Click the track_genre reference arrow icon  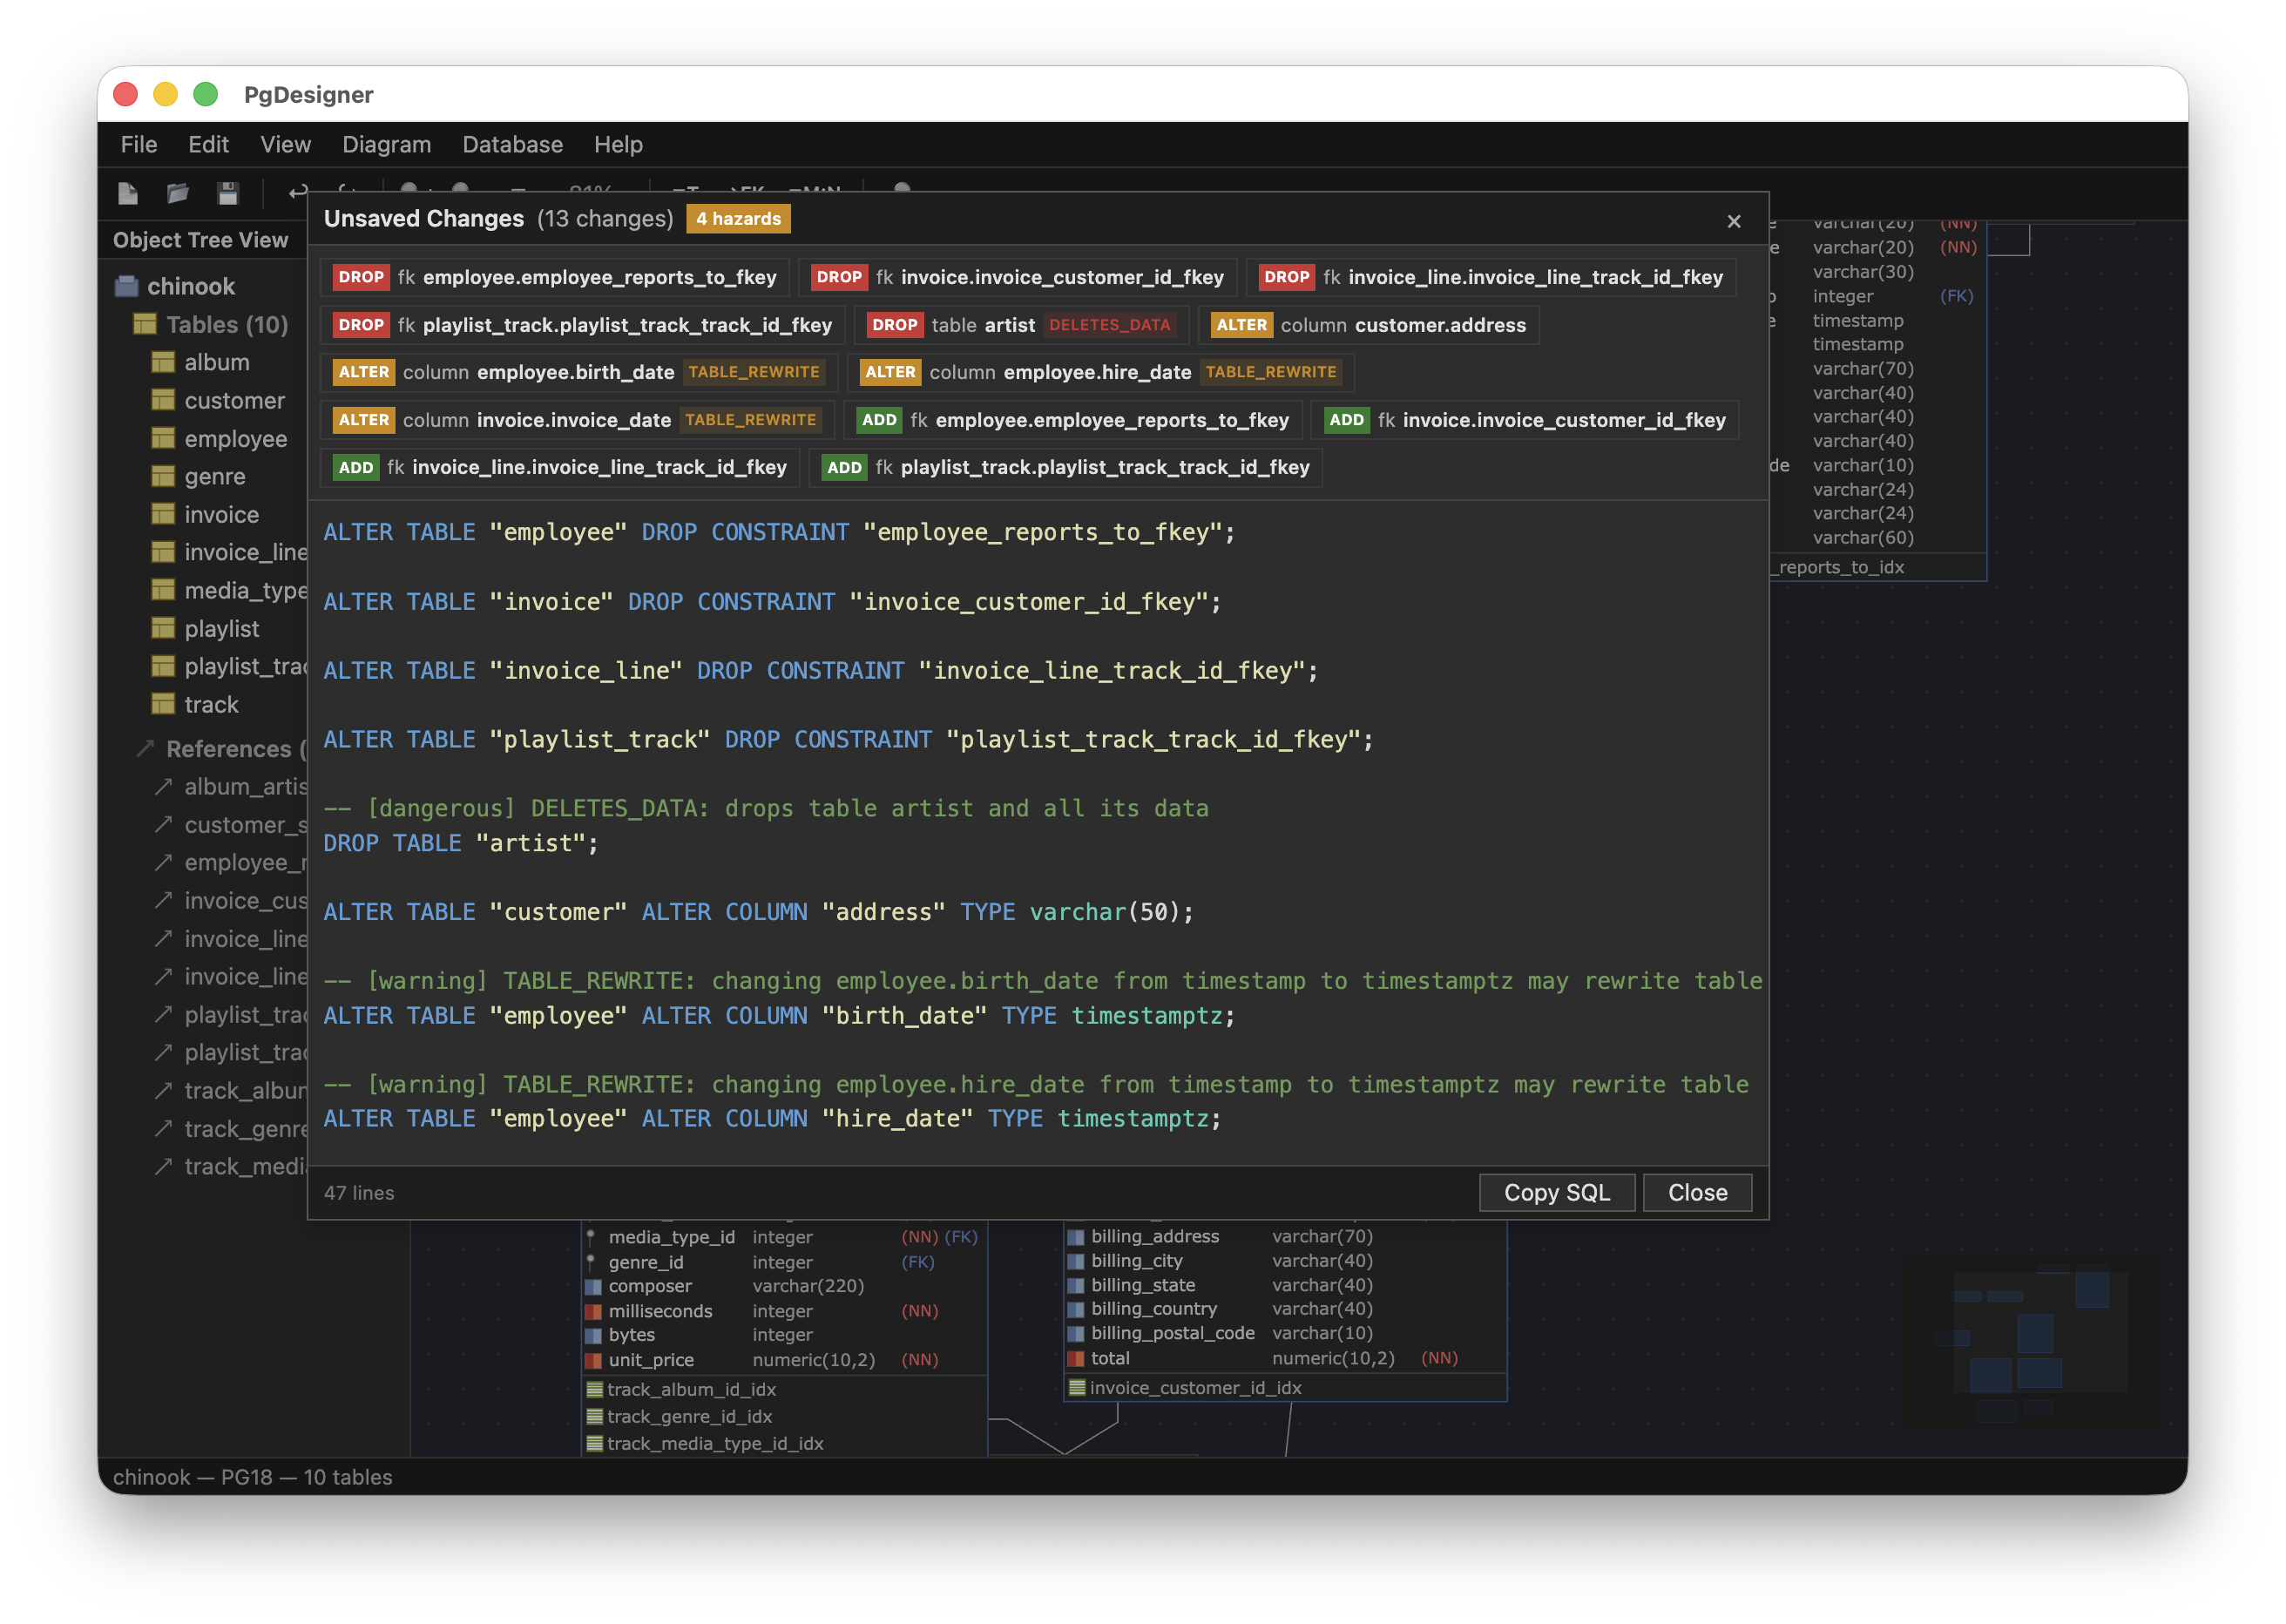click(163, 1128)
